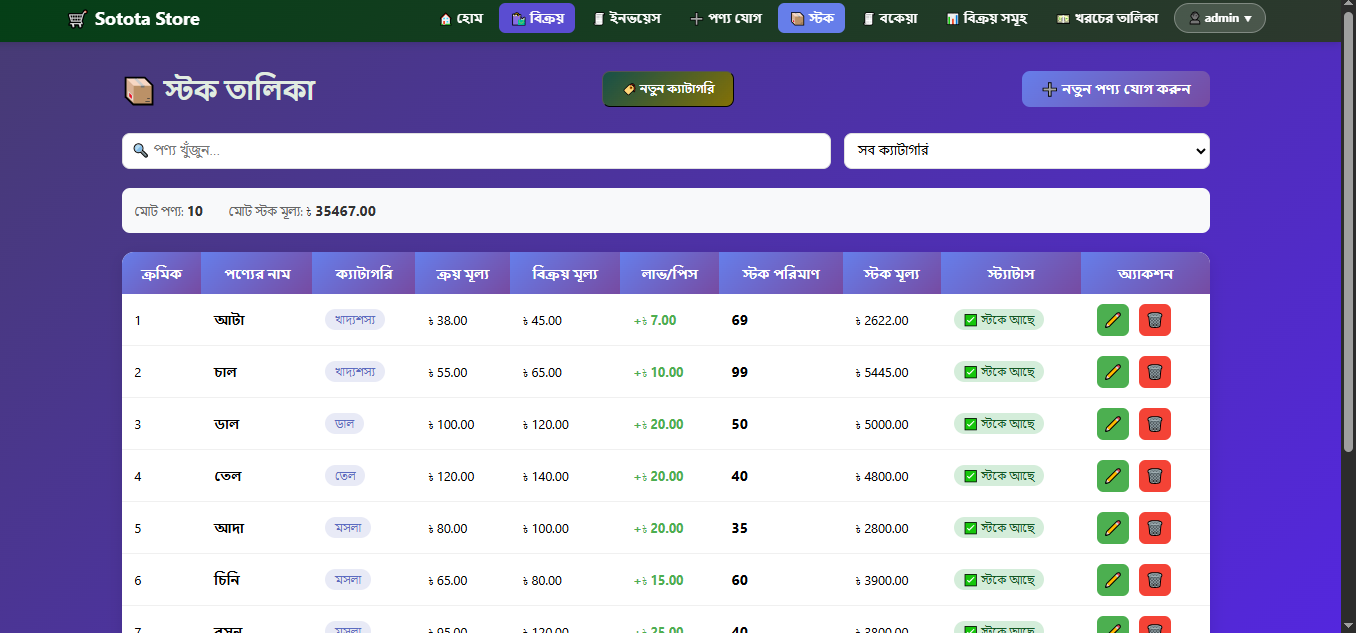Open the সব ক্যাটাগরি filter dropdown
Screen dimensions: 1356x633
pyautogui.click(x=1027, y=151)
